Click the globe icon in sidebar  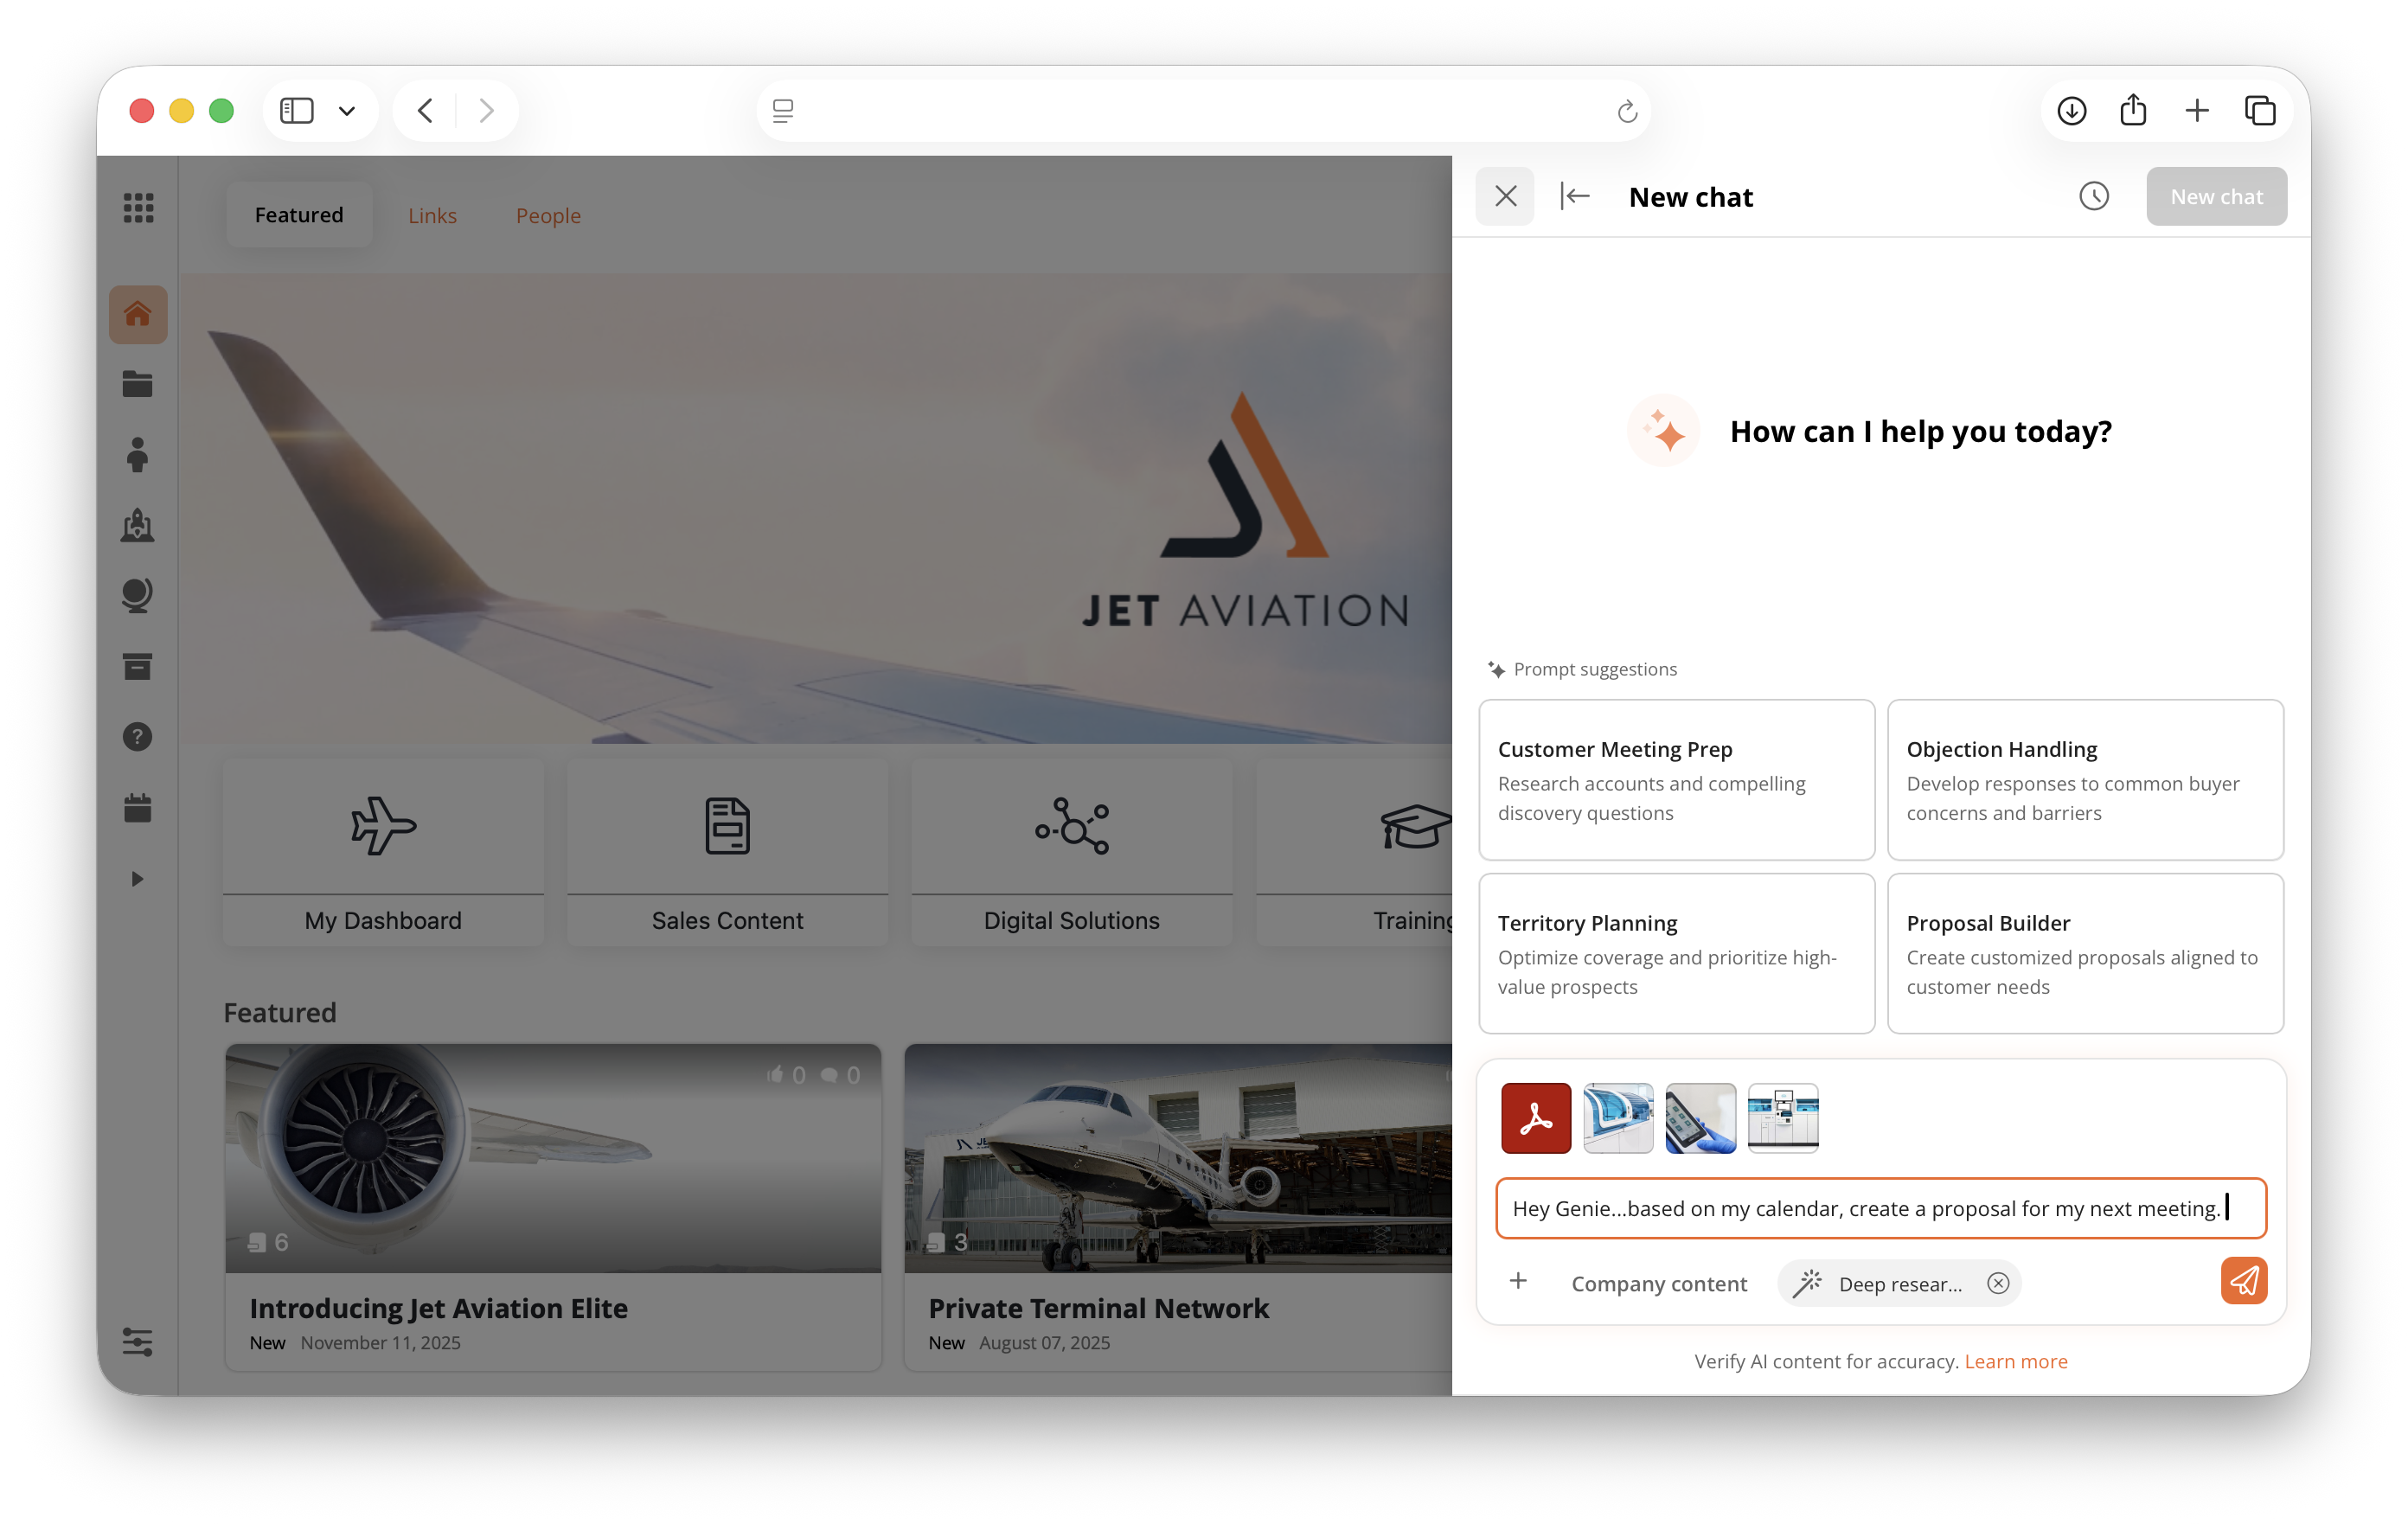point(138,595)
